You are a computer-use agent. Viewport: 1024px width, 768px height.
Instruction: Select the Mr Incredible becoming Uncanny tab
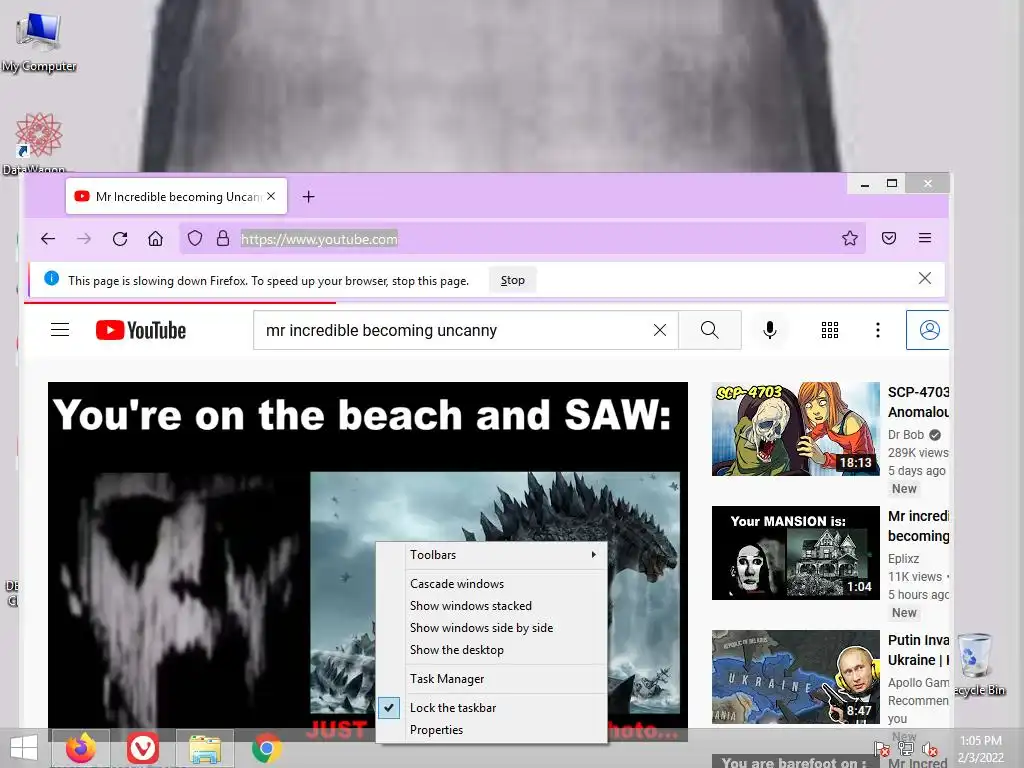pos(176,196)
